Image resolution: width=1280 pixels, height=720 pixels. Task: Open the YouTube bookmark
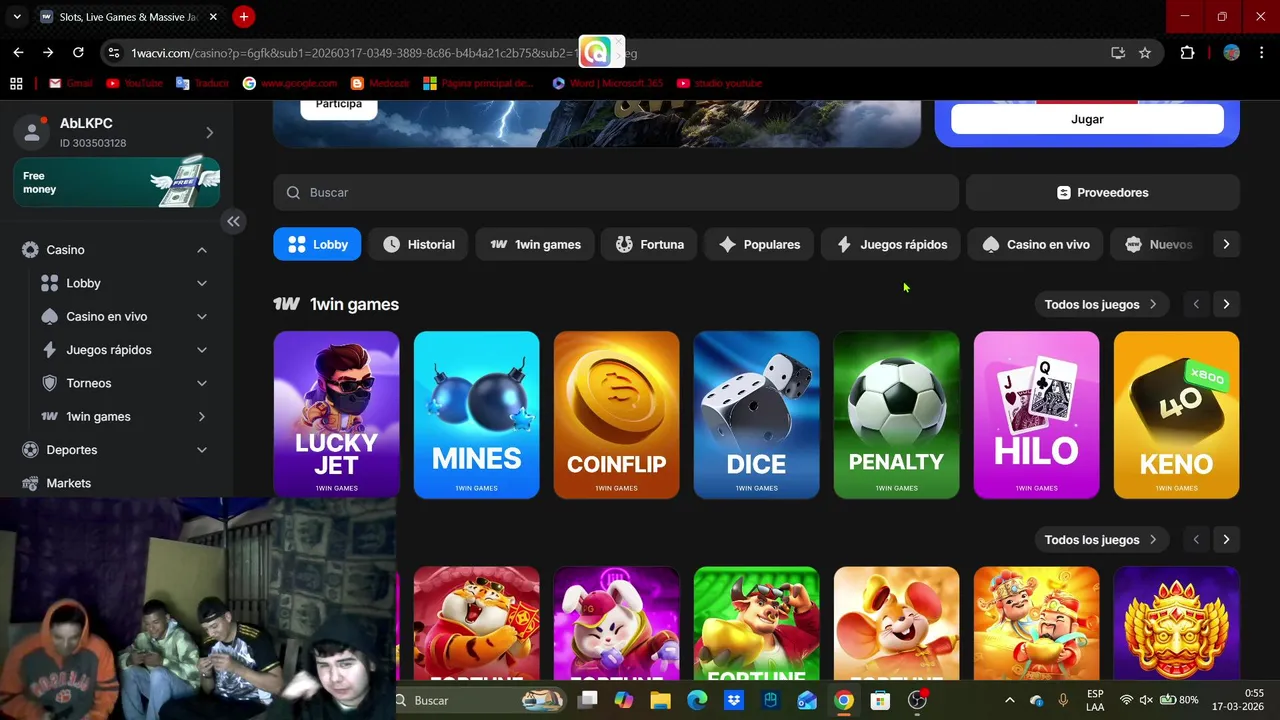(134, 83)
